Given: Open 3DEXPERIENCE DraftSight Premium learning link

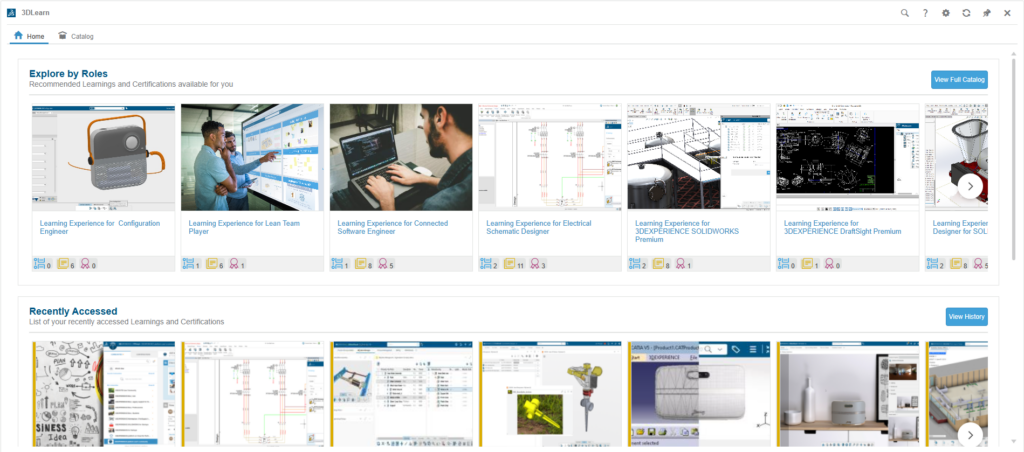Looking at the screenshot, I should pos(842,227).
